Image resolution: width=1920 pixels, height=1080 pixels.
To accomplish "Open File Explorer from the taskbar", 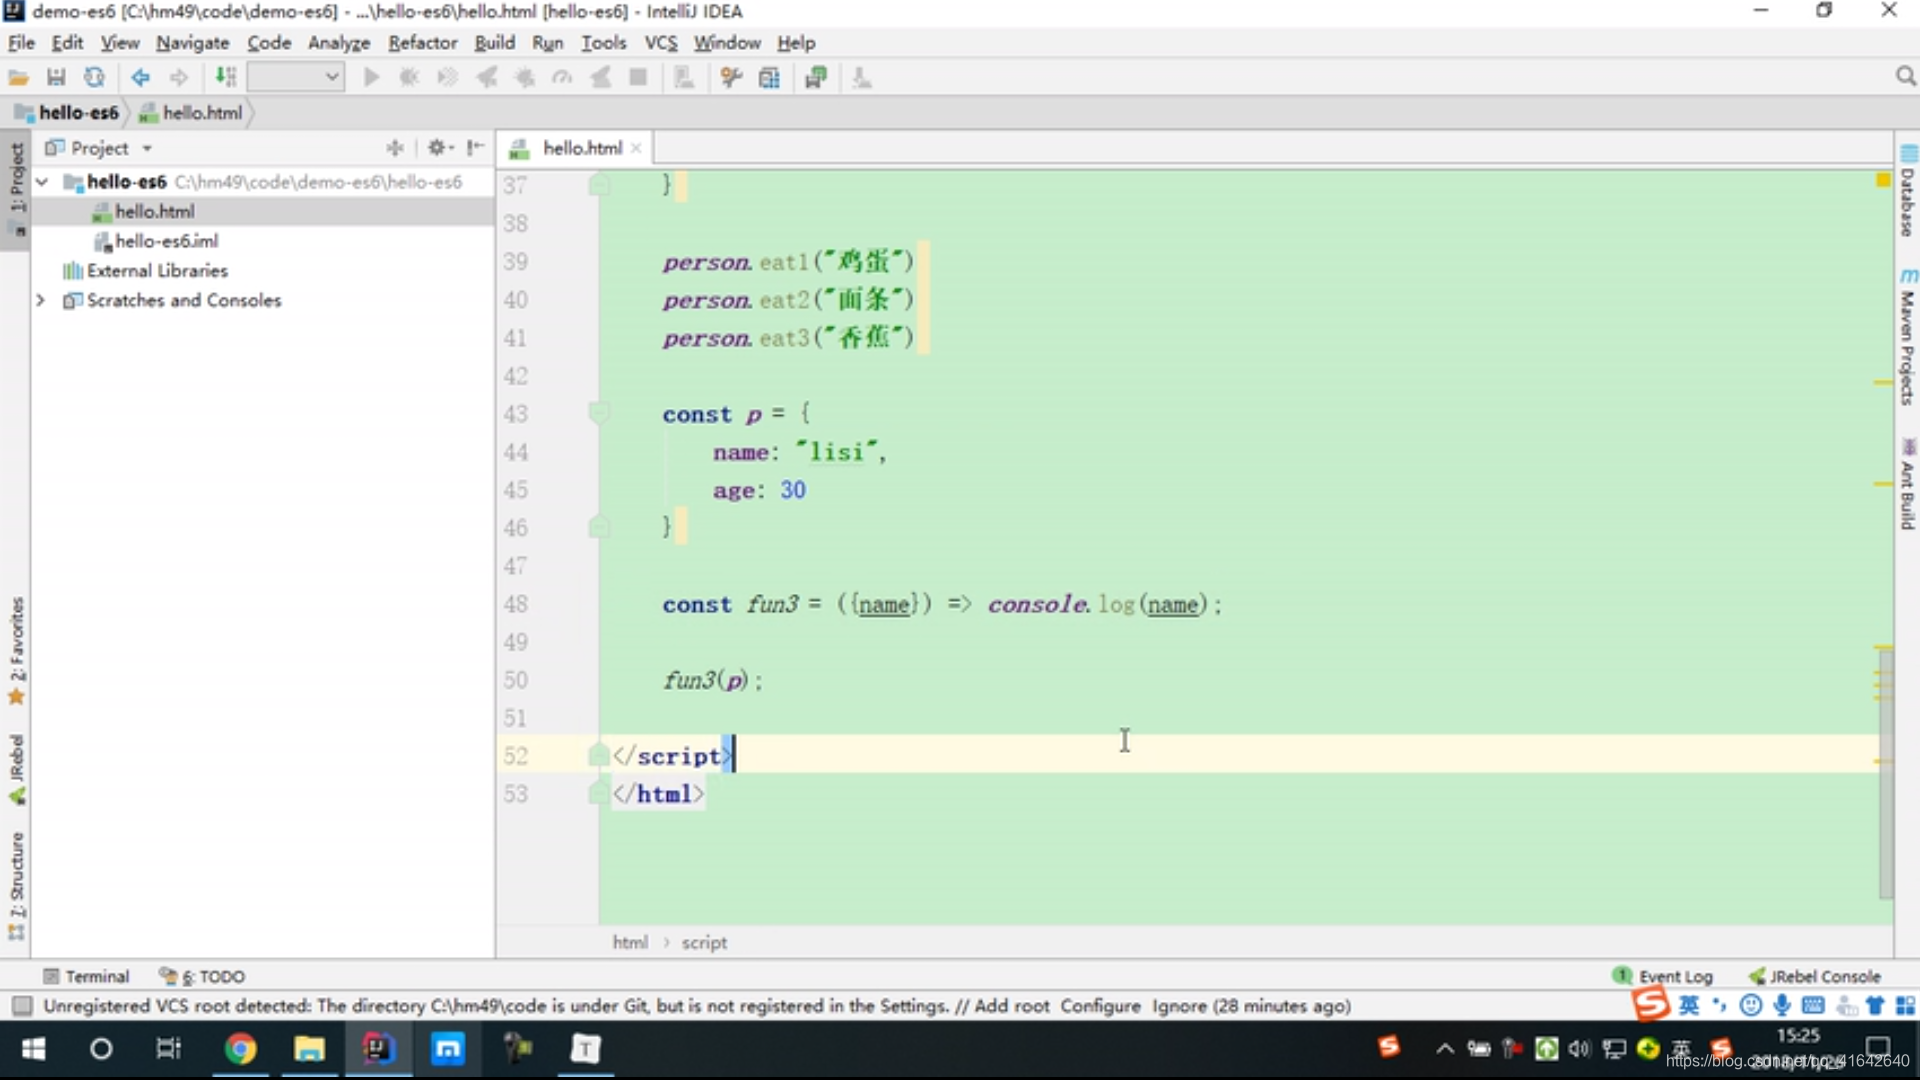I will click(x=309, y=1049).
